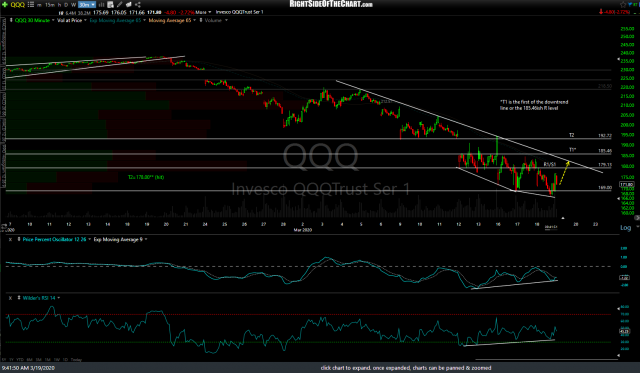Select the pencil drawing tool icon
Image resolution: width=640 pixels, height=373 pixels.
click(x=120, y=5)
